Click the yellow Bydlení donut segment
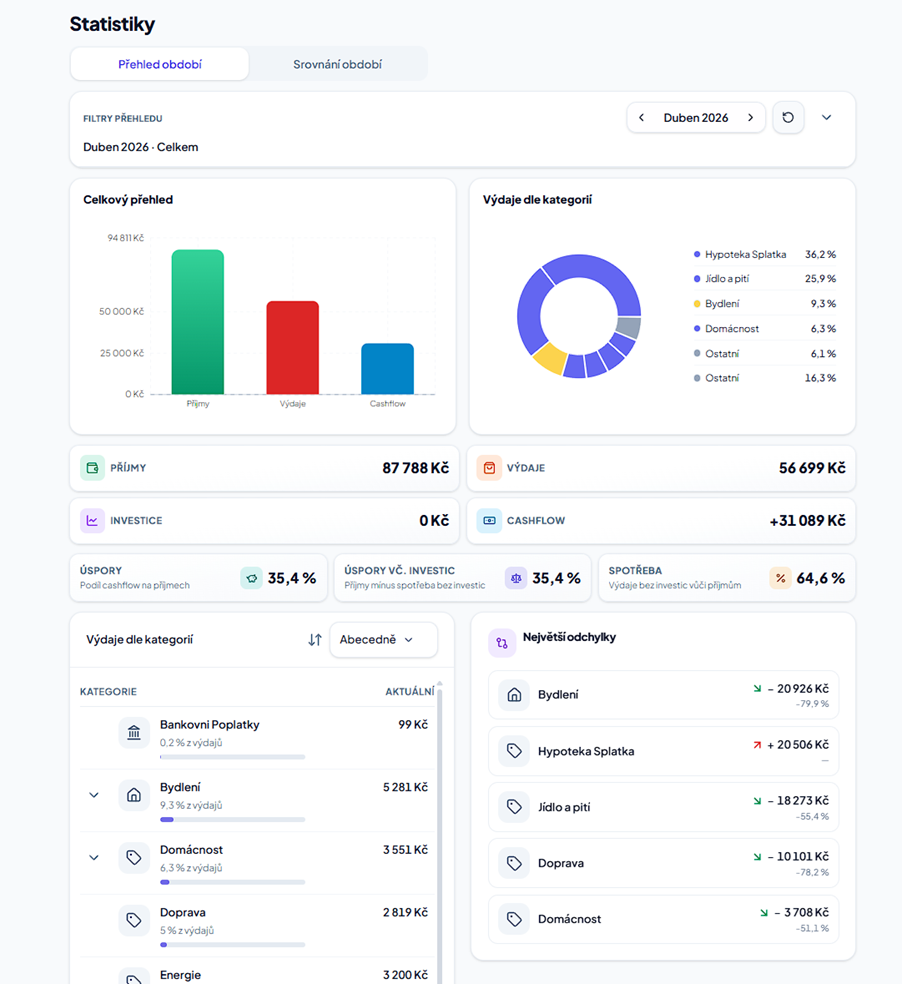The width and height of the screenshot is (902, 984). pos(550,359)
